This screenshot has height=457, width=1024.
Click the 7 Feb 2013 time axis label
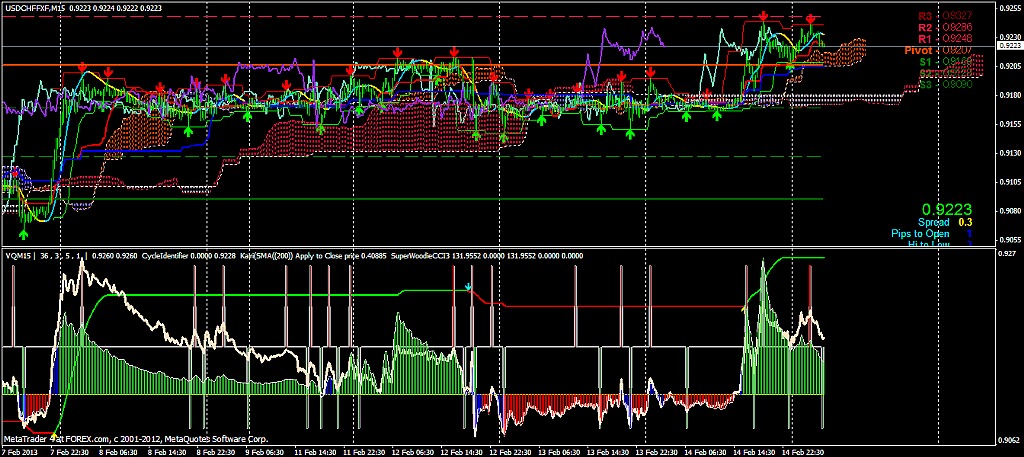tap(20, 451)
